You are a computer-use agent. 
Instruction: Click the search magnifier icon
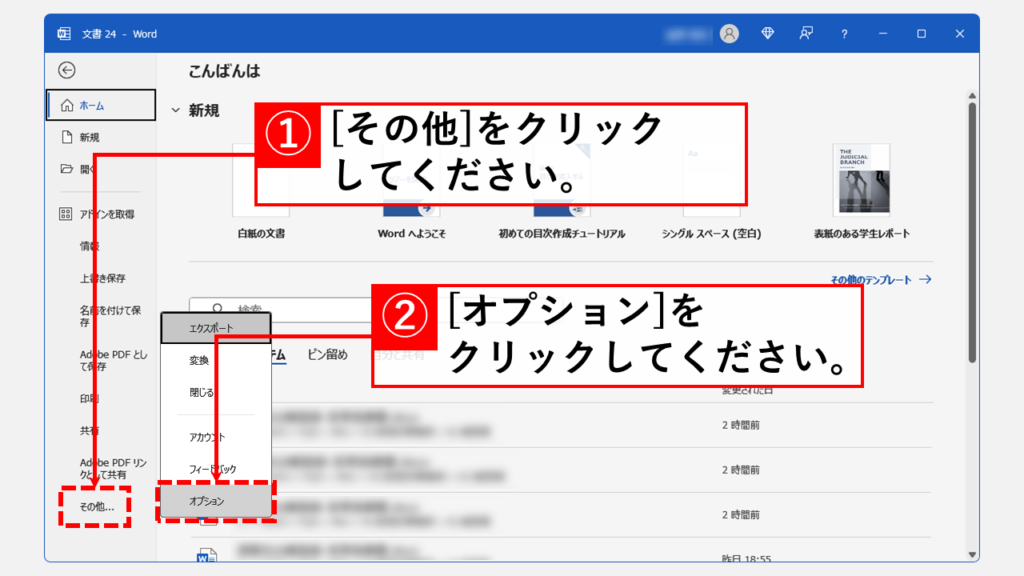tap(217, 308)
